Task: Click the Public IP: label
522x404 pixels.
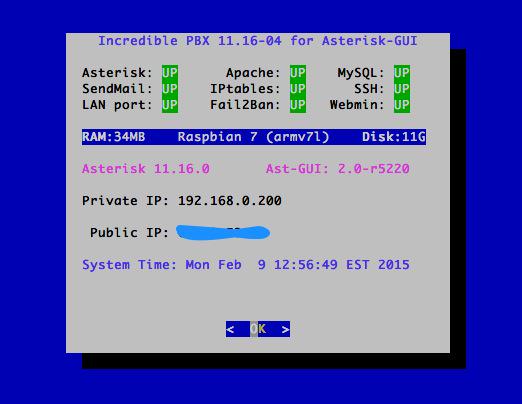Action: click(130, 233)
